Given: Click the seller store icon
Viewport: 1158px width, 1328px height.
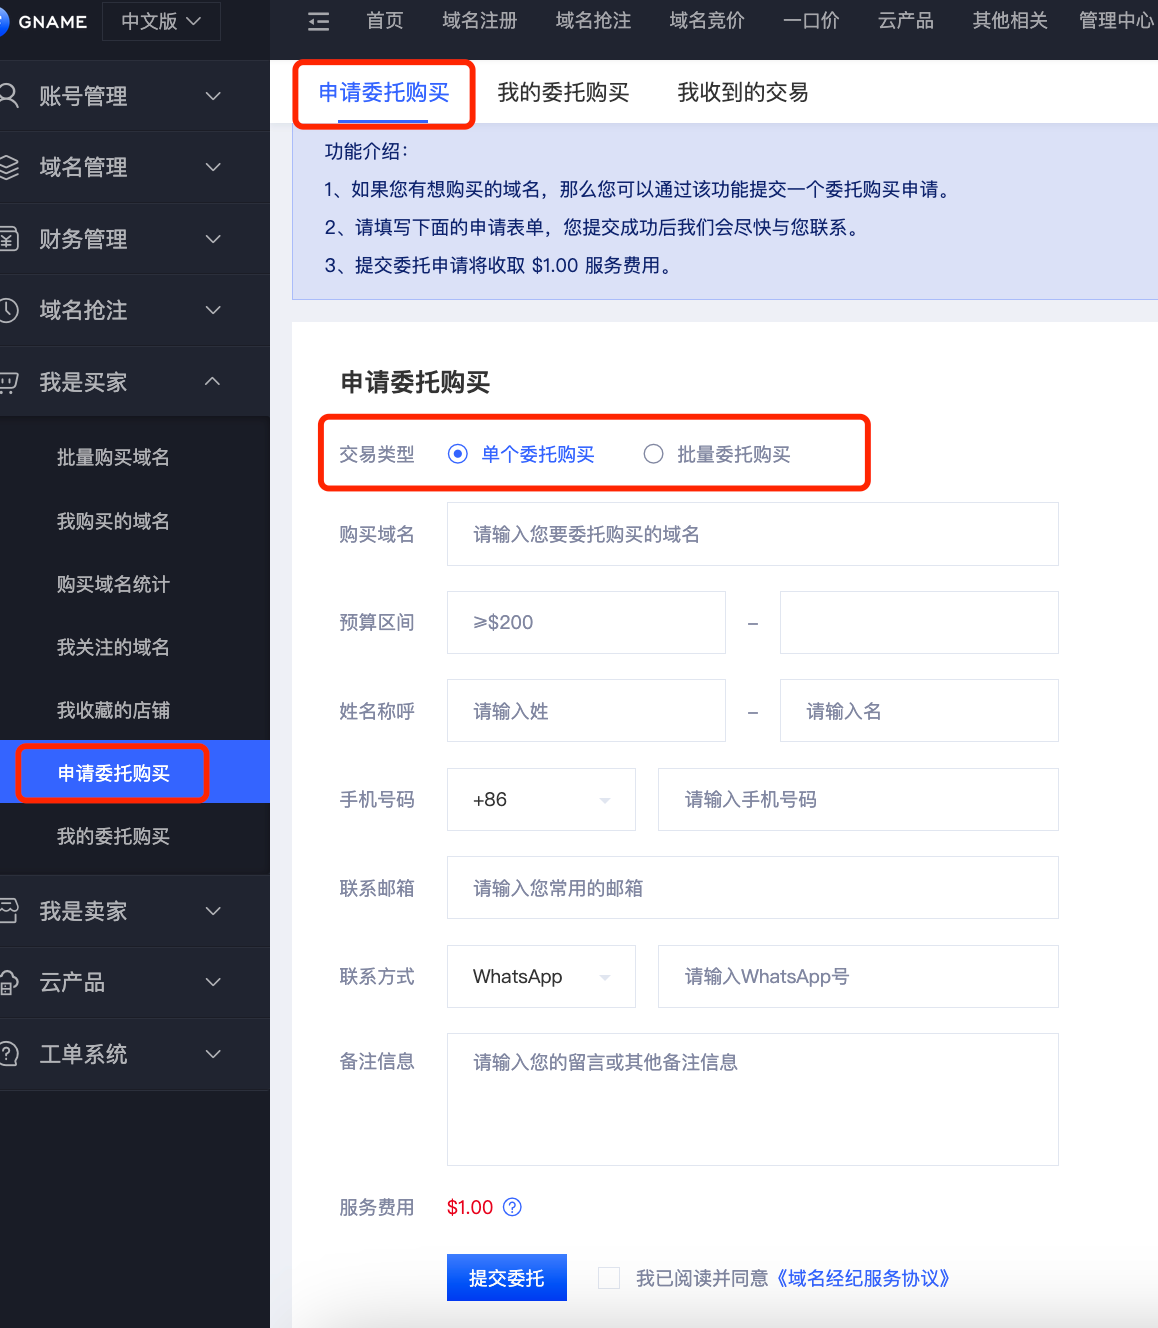Looking at the screenshot, I should (9, 910).
